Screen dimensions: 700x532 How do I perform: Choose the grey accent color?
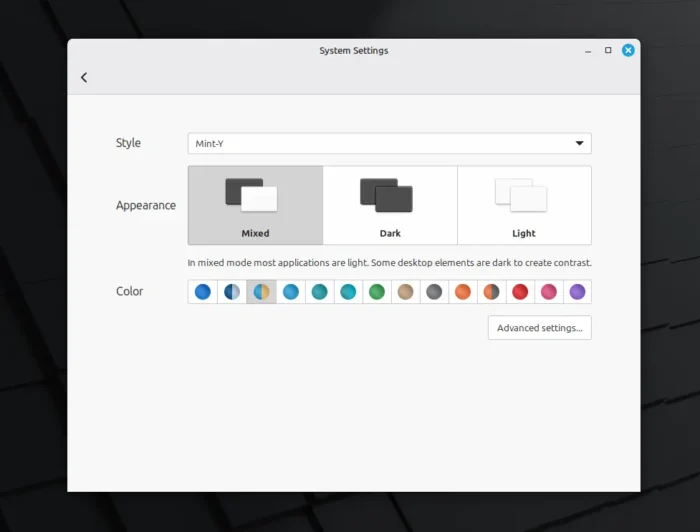click(x=434, y=292)
